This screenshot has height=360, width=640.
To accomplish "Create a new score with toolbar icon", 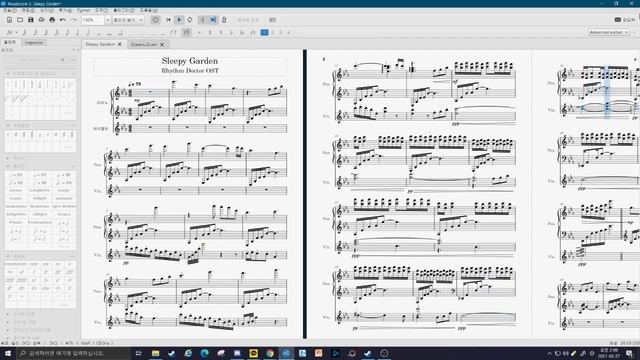I will point(9,20).
